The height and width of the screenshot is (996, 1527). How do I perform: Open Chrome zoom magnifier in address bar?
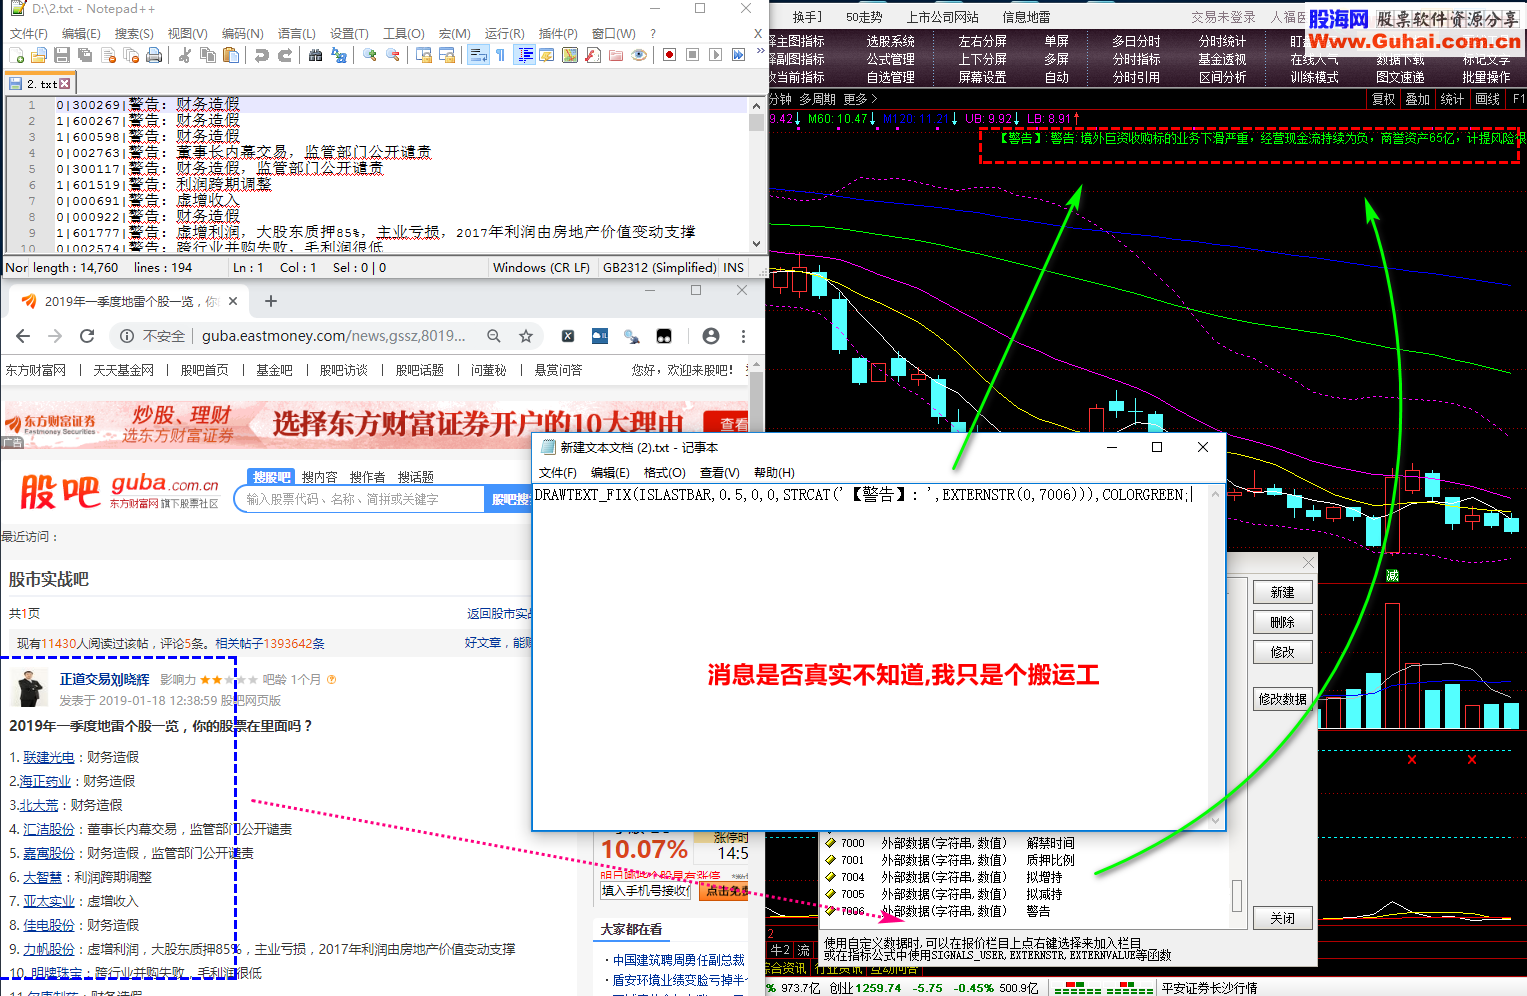pyautogui.click(x=494, y=336)
